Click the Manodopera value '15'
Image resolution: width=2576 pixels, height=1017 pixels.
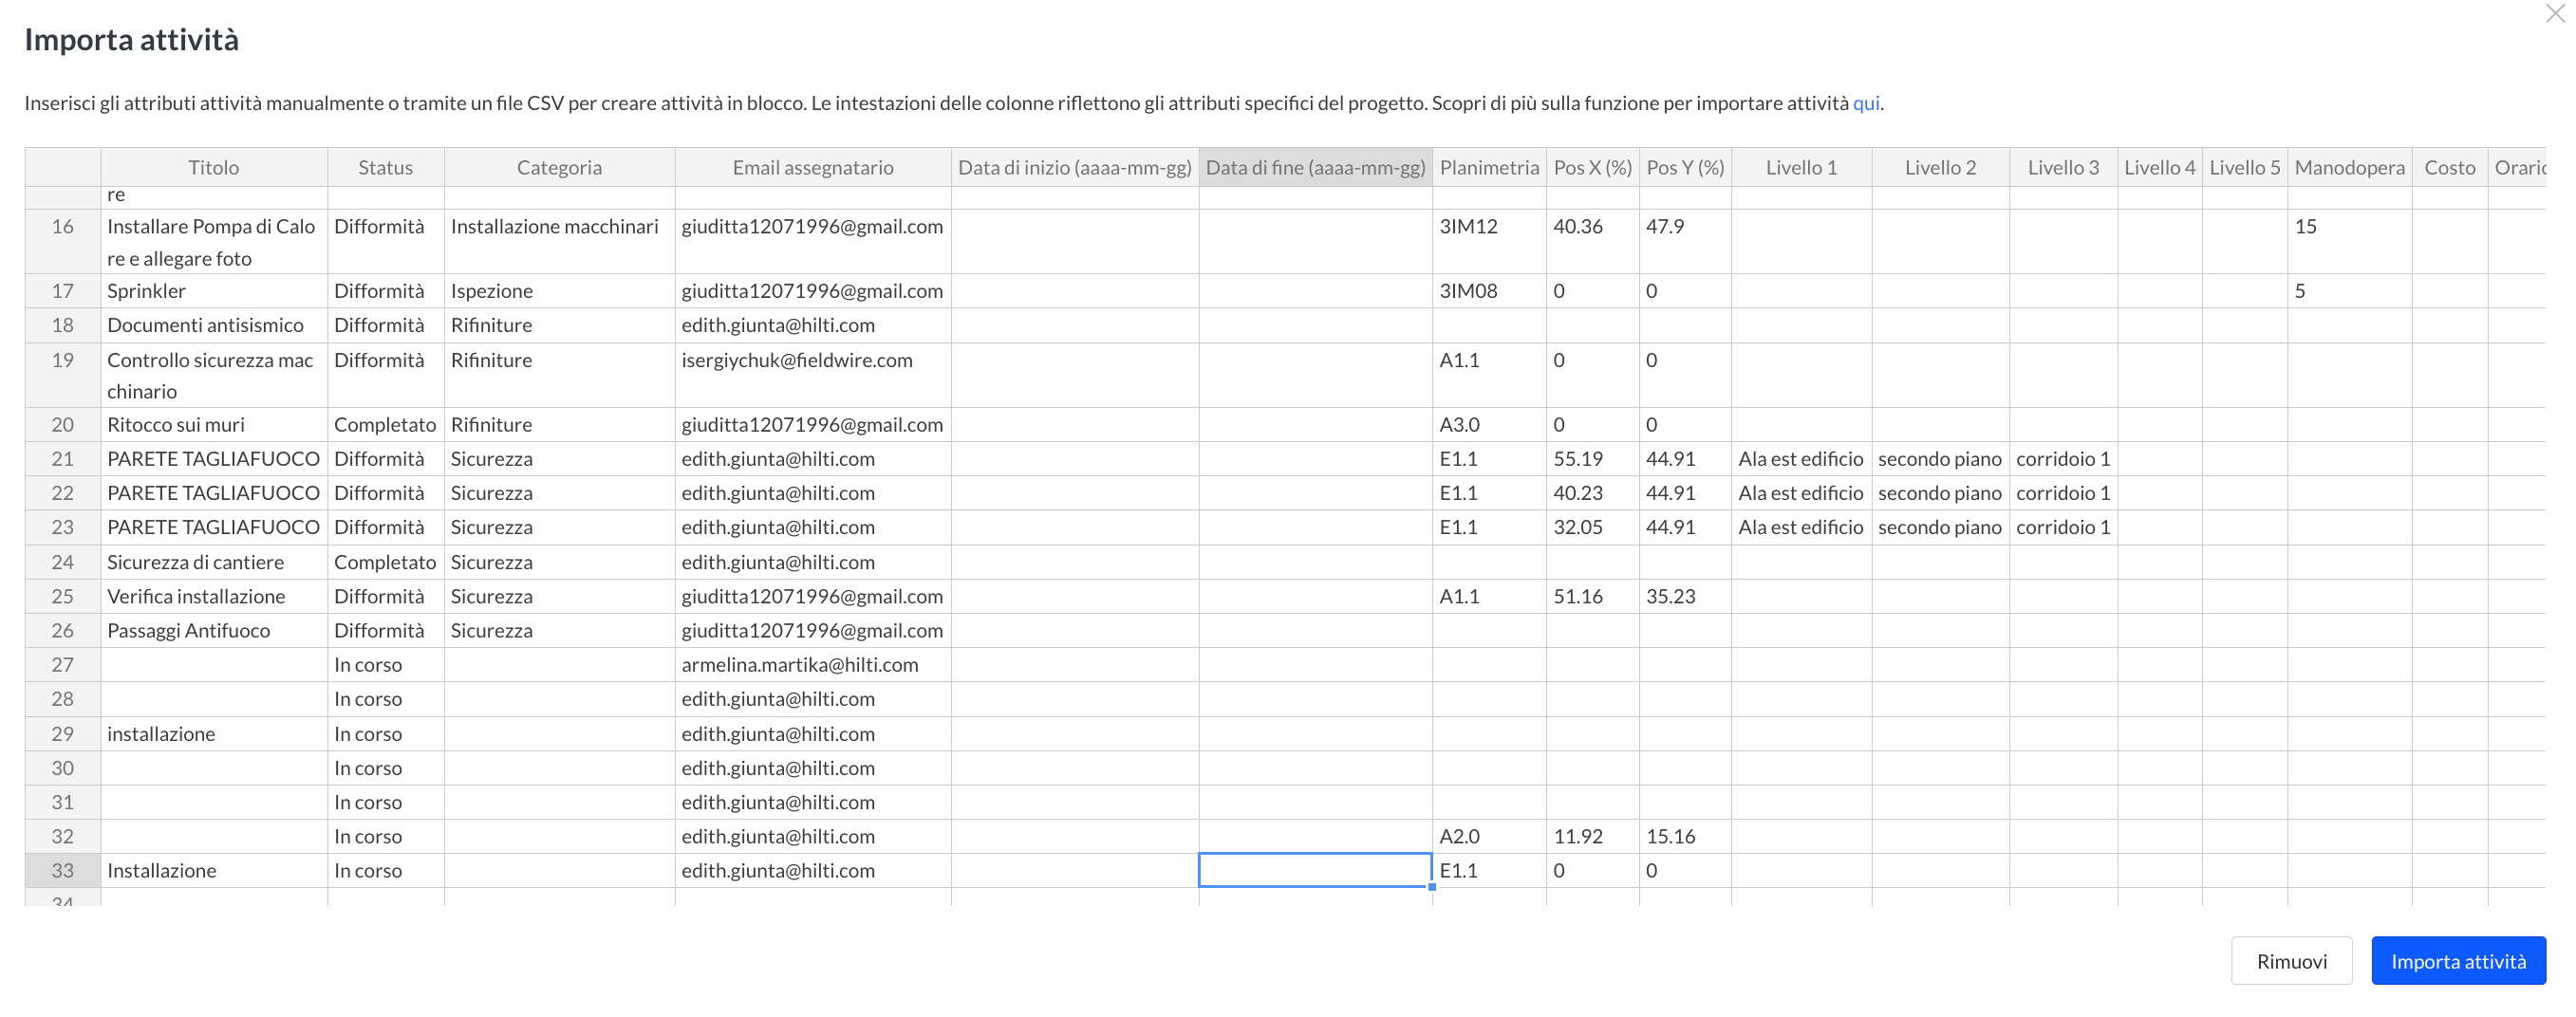(2349, 241)
